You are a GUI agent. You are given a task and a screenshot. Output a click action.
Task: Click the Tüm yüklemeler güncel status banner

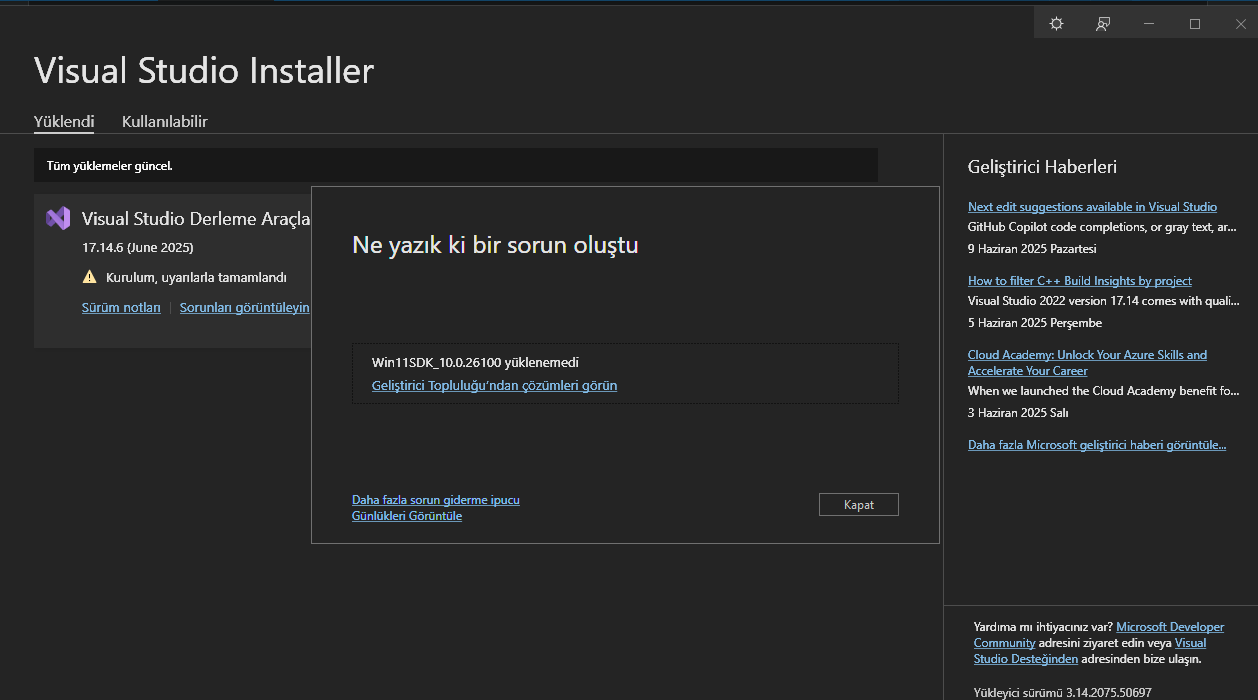[456, 165]
